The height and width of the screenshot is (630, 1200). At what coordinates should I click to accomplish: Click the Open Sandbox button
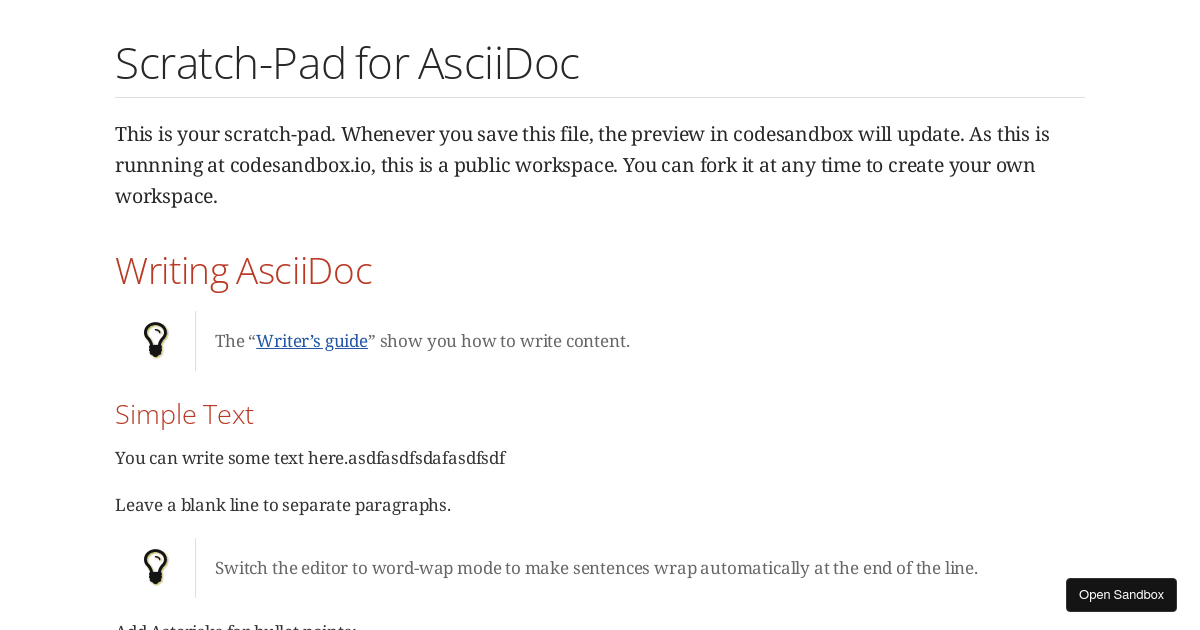point(1121,594)
